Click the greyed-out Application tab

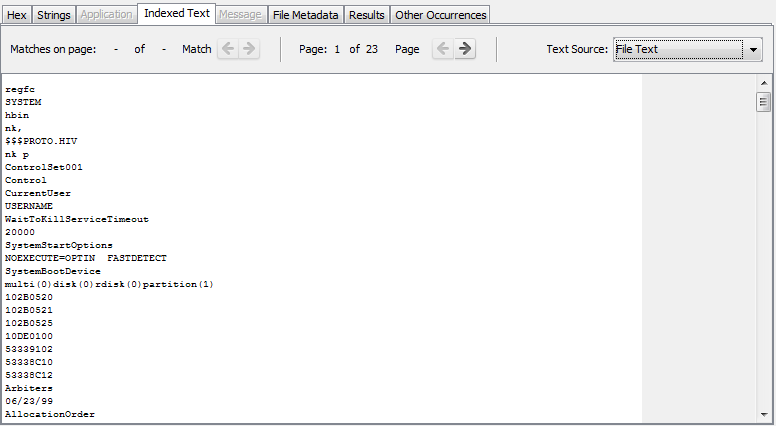click(105, 15)
